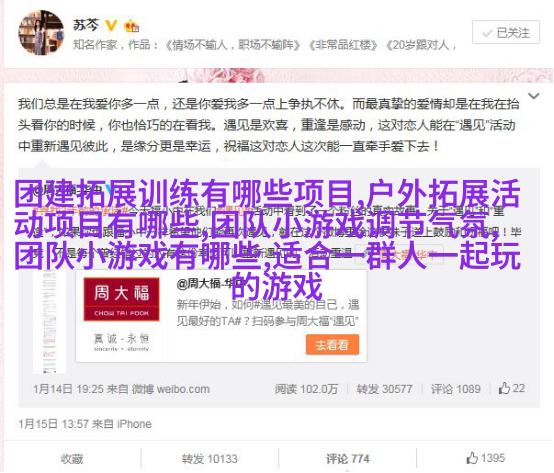554x473 pixels.
Task: Open the 评论 774 comments tab
Action: click(x=348, y=459)
